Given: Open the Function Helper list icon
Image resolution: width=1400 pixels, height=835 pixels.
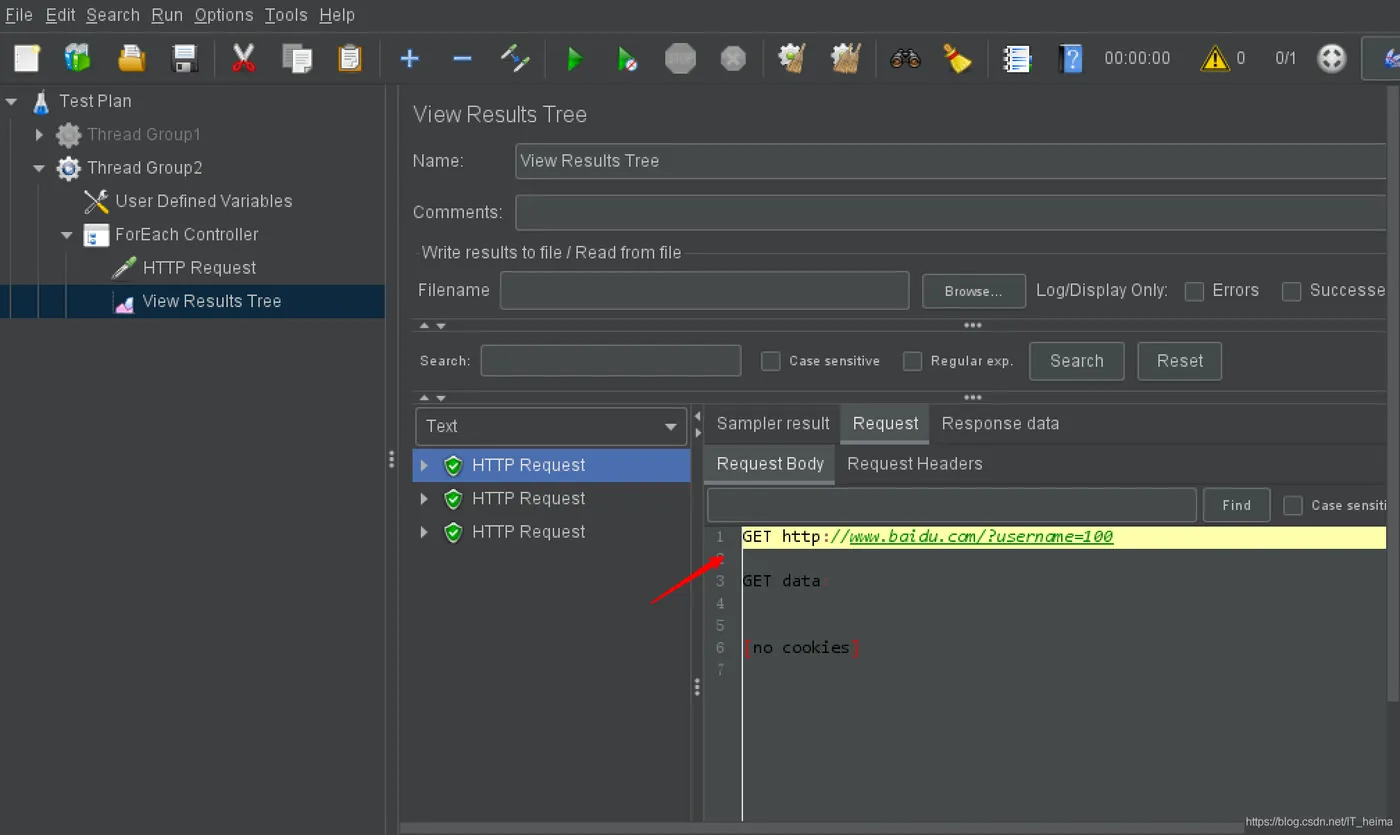Looking at the screenshot, I should pyautogui.click(x=1017, y=59).
